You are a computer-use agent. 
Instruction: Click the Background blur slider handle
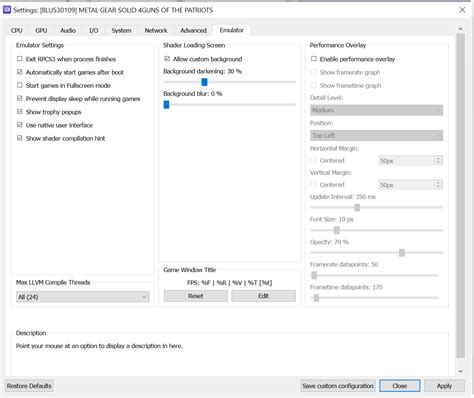[x=166, y=105]
